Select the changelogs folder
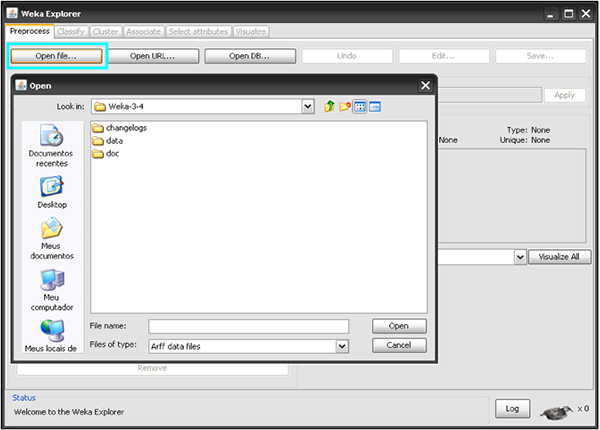This screenshot has width=600, height=430. [119, 128]
